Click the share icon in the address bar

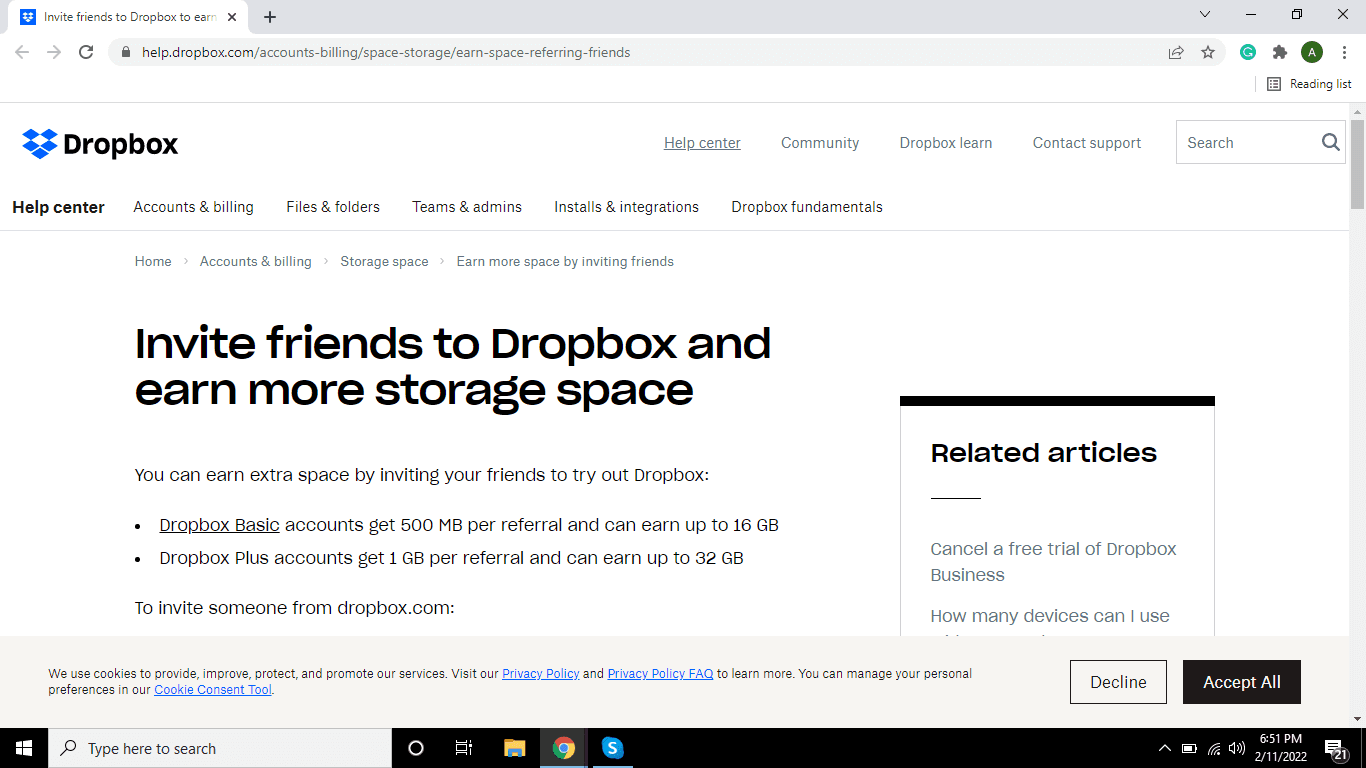(x=1176, y=51)
